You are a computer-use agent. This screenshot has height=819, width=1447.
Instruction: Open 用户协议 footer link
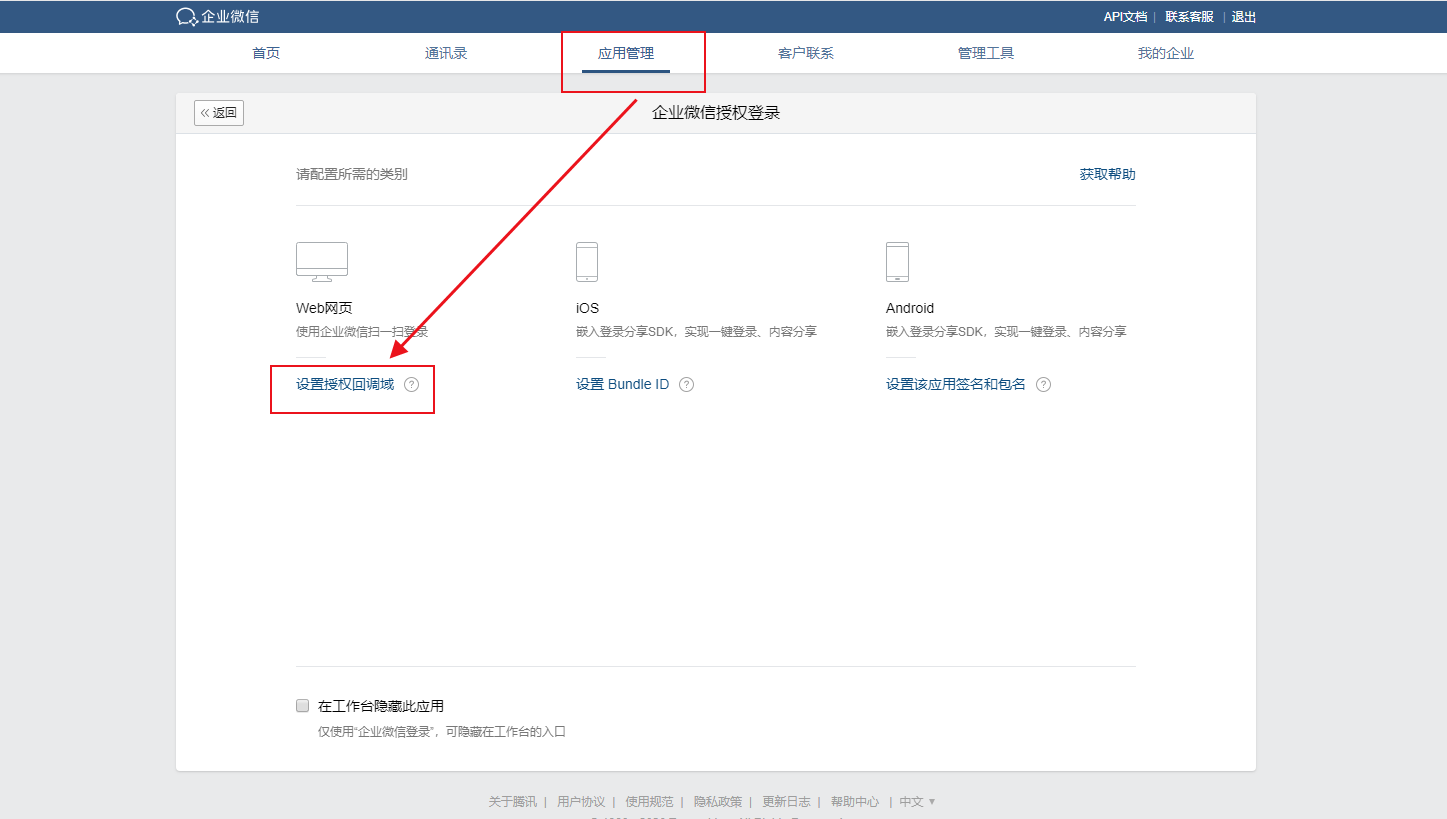click(x=581, y=802)
